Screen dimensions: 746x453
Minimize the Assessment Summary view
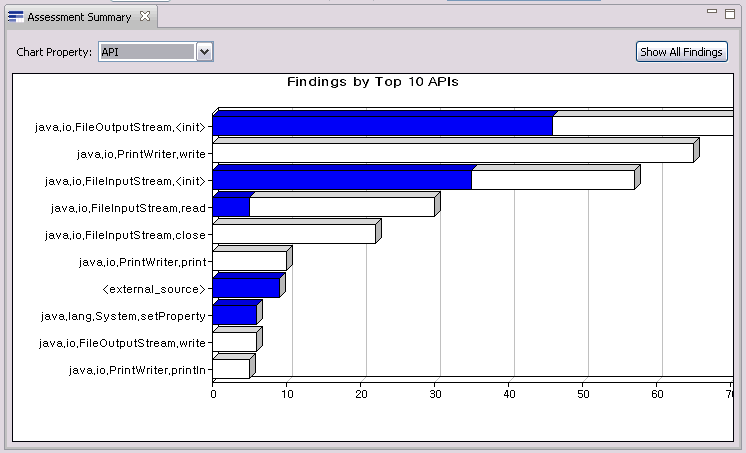coord(712,11)
